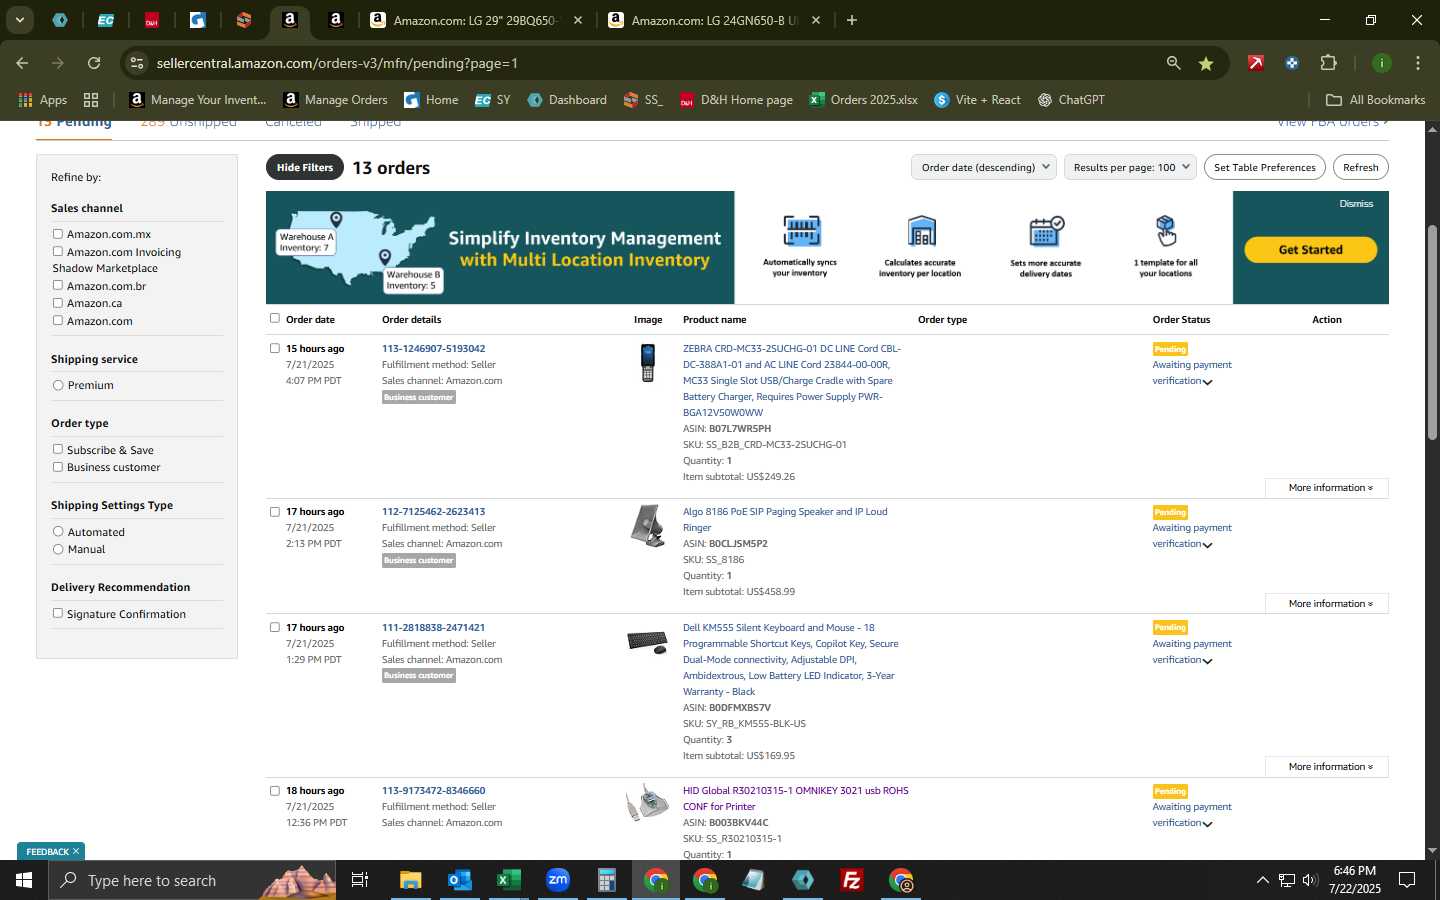1440x900 pixels.
Task: Open Chrome extensions puzzle icon
Action: pos(1328,63)
